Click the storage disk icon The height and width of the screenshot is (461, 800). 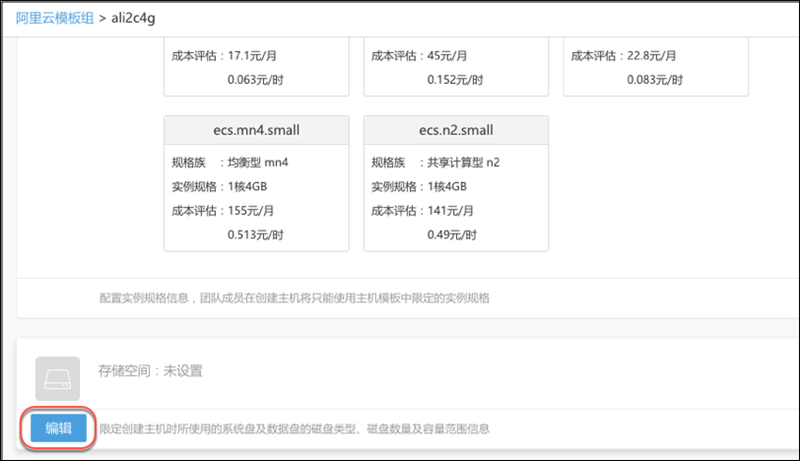click(57, 377)
